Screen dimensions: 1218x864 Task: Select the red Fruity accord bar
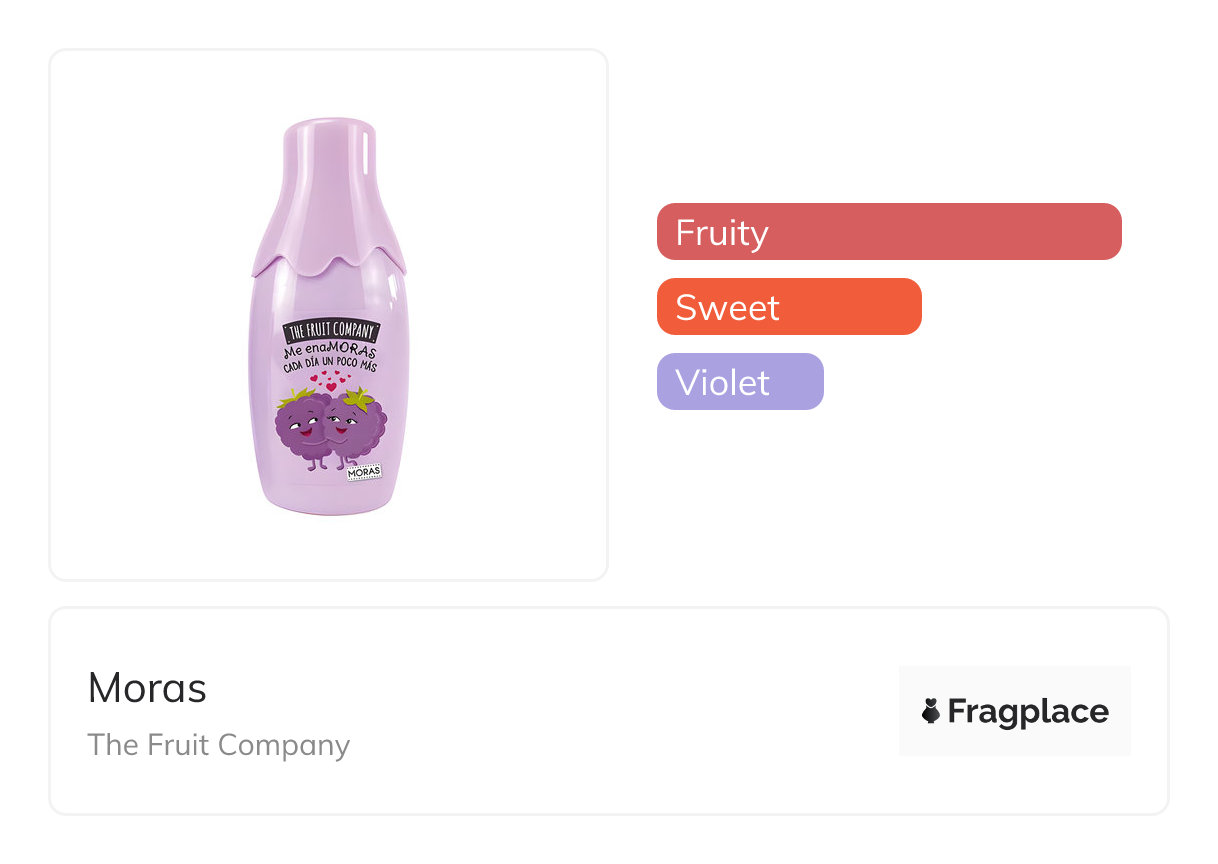pos(889,231)
